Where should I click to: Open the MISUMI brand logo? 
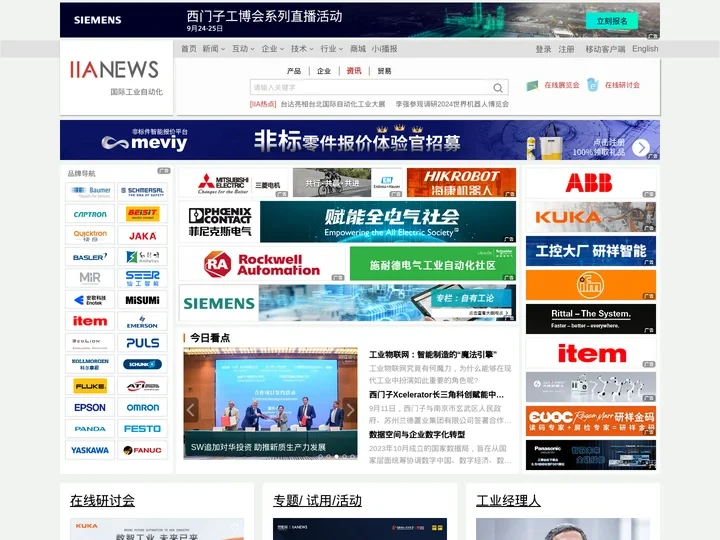142,300
